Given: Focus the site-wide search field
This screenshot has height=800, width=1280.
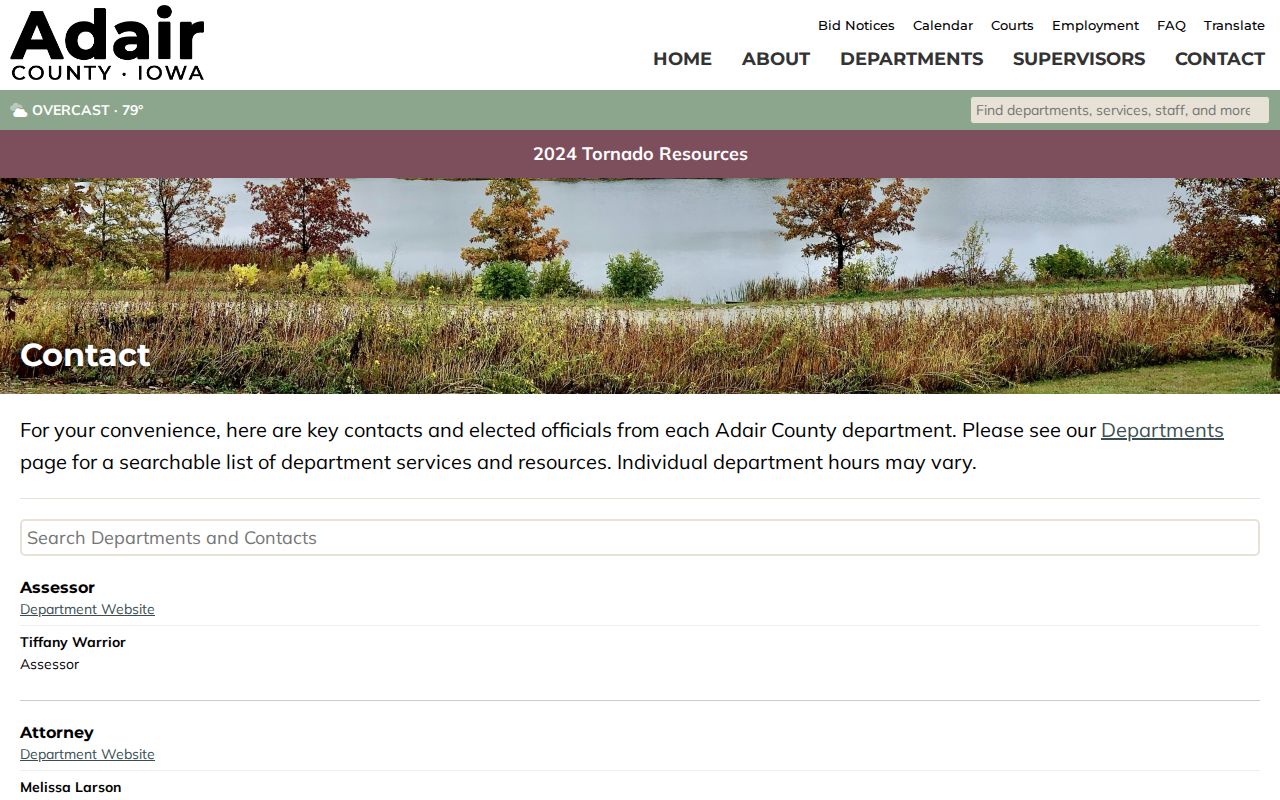Looking at the screenshot, I should 1119,110.
